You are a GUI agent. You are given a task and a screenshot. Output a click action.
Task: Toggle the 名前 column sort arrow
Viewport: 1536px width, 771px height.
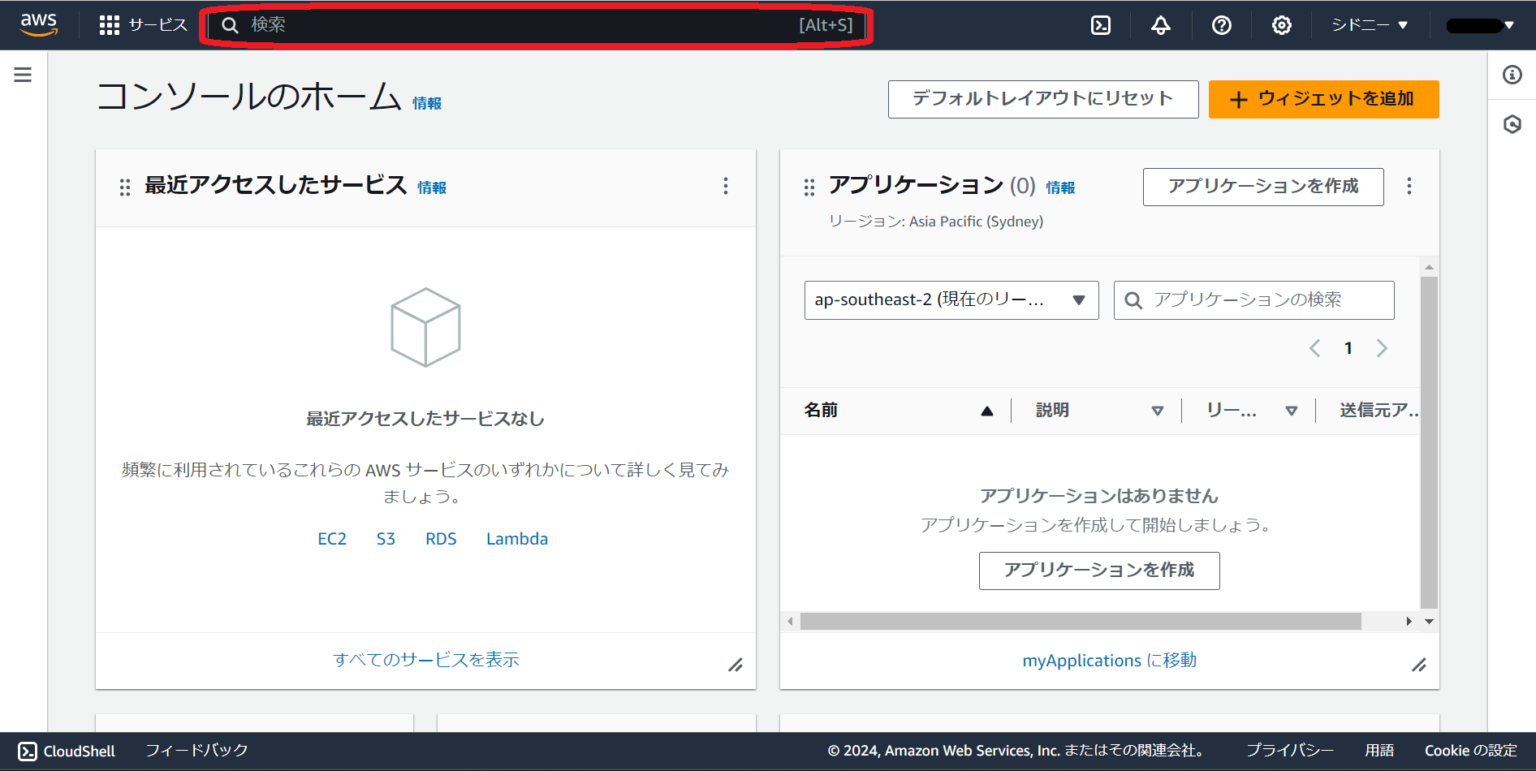[986, 410]
